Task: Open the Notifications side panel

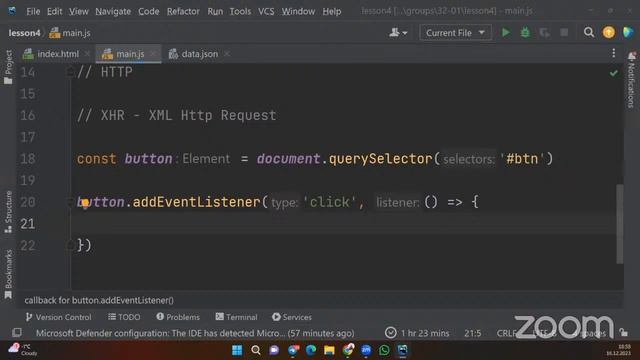Action: click(631, 80)
